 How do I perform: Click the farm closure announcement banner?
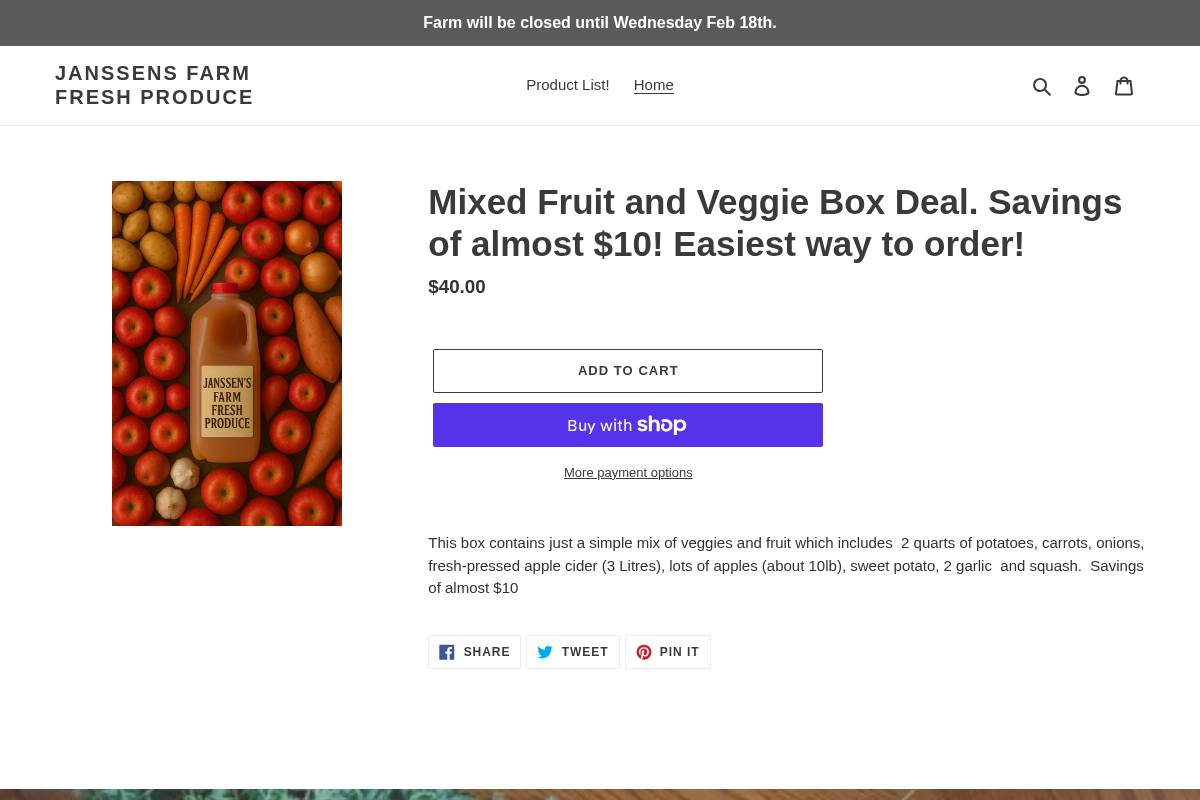click(600, 22)
